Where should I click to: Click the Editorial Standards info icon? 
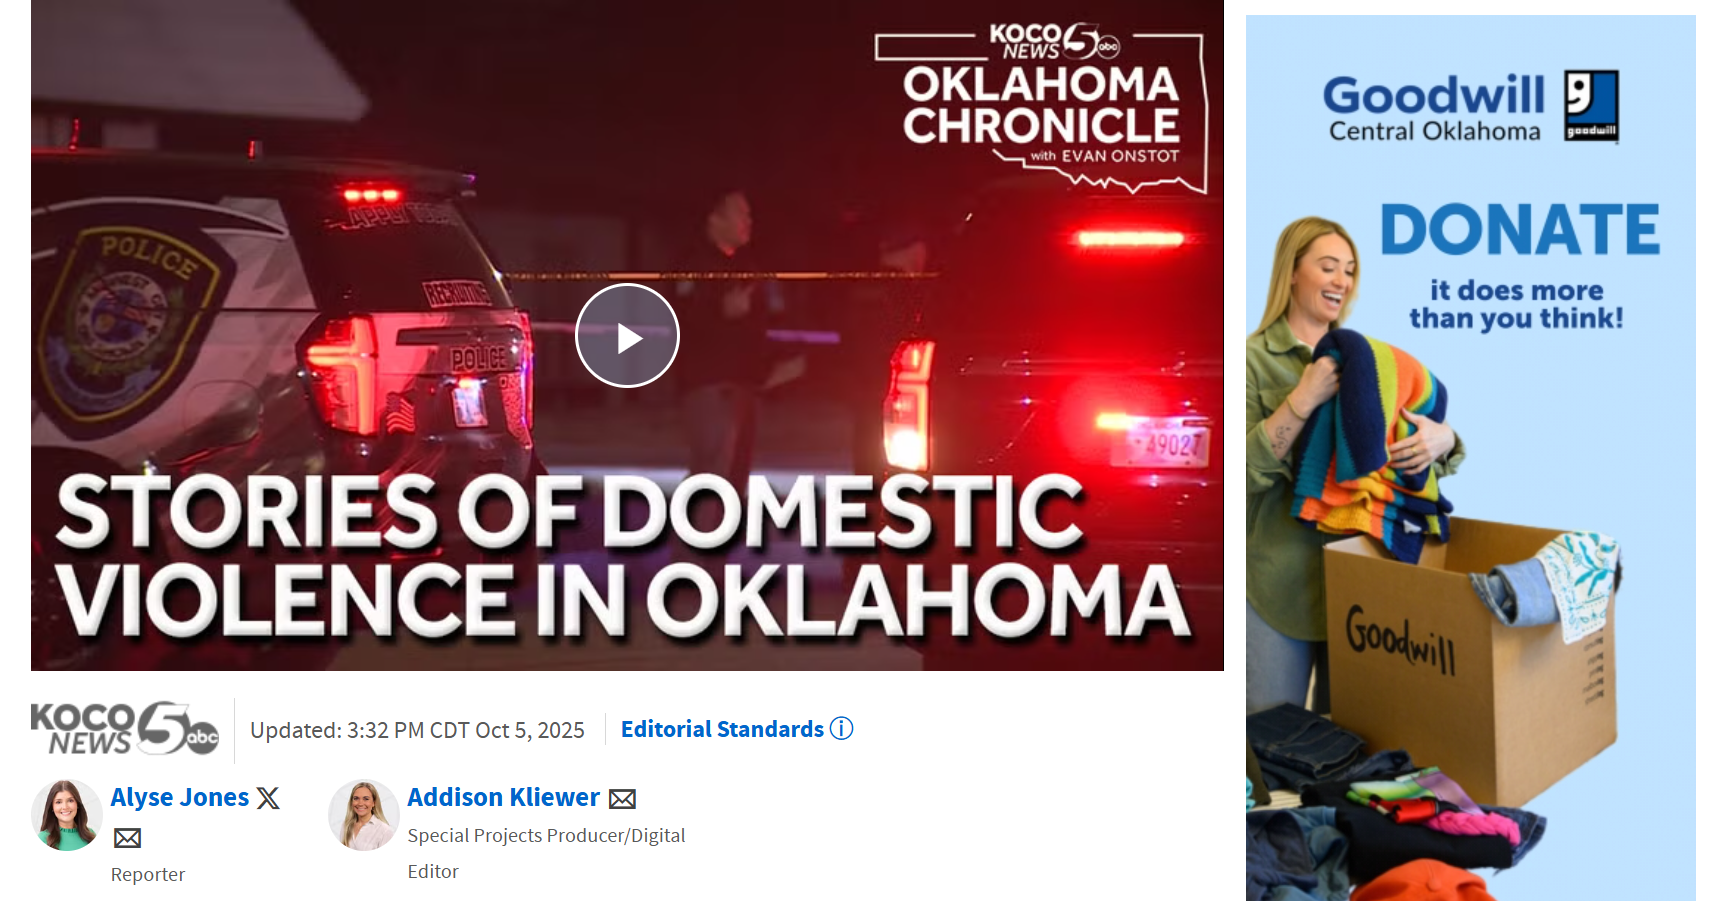[x=842, y=729]
